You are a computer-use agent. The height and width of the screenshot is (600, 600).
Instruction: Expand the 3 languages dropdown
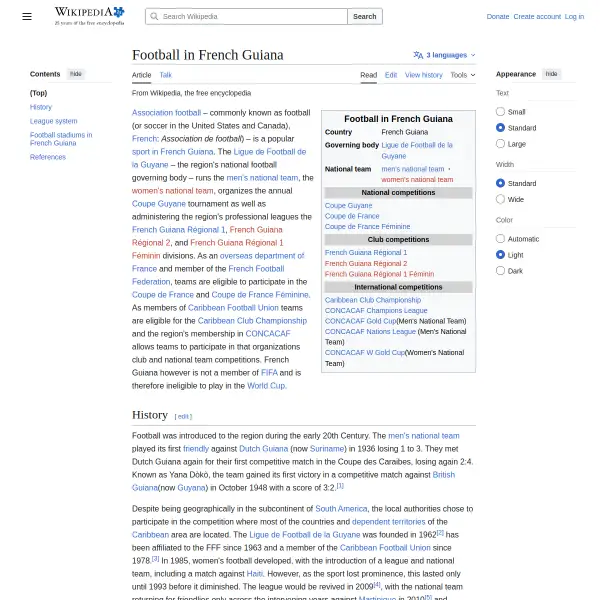tap(444, 55)
